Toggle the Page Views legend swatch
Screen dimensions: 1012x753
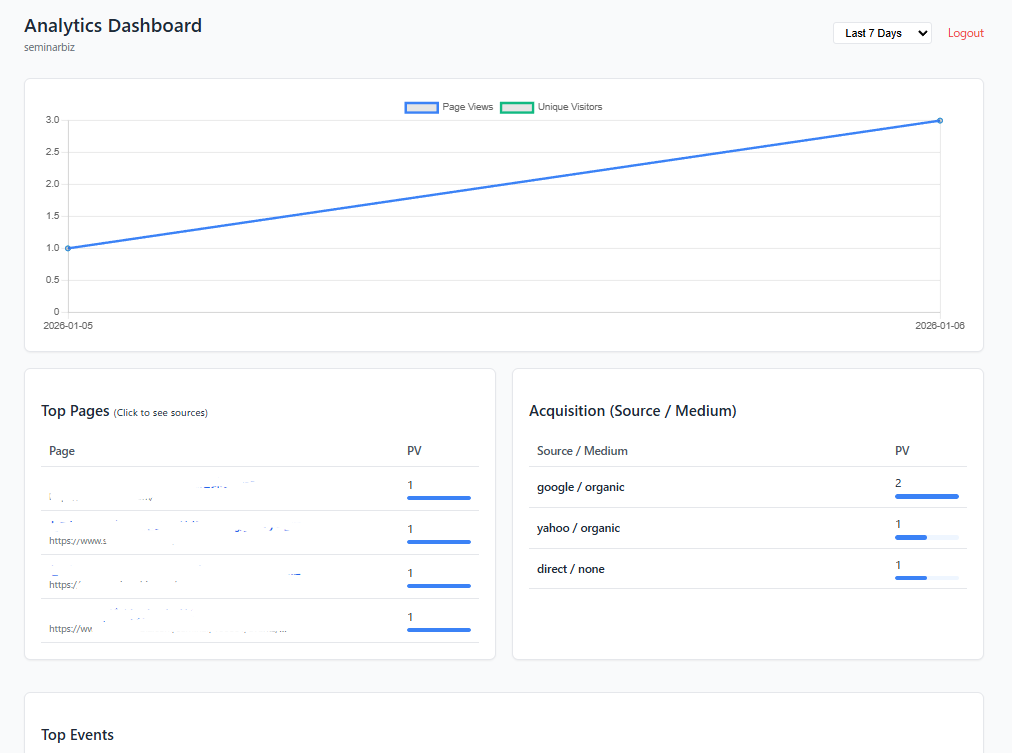[421, 107]
